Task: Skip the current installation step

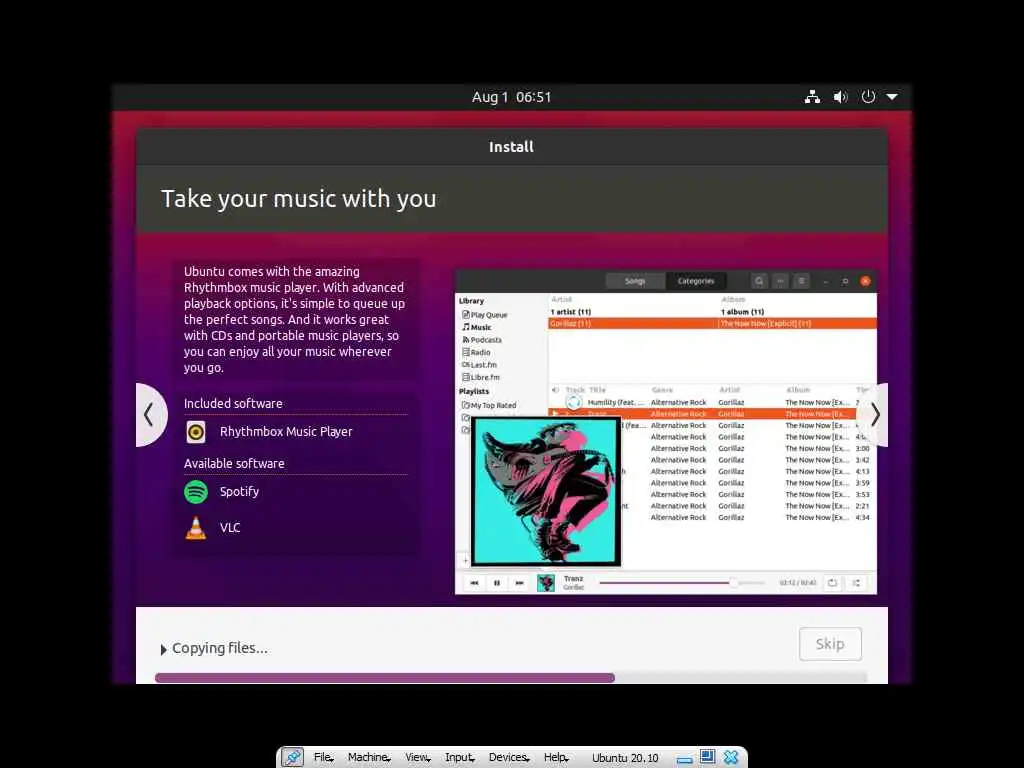Action: click(x=830, y=644)
